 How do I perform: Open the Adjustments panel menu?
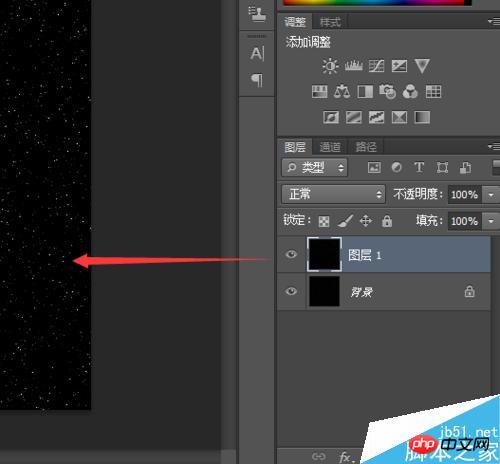[x=493, y=22]
